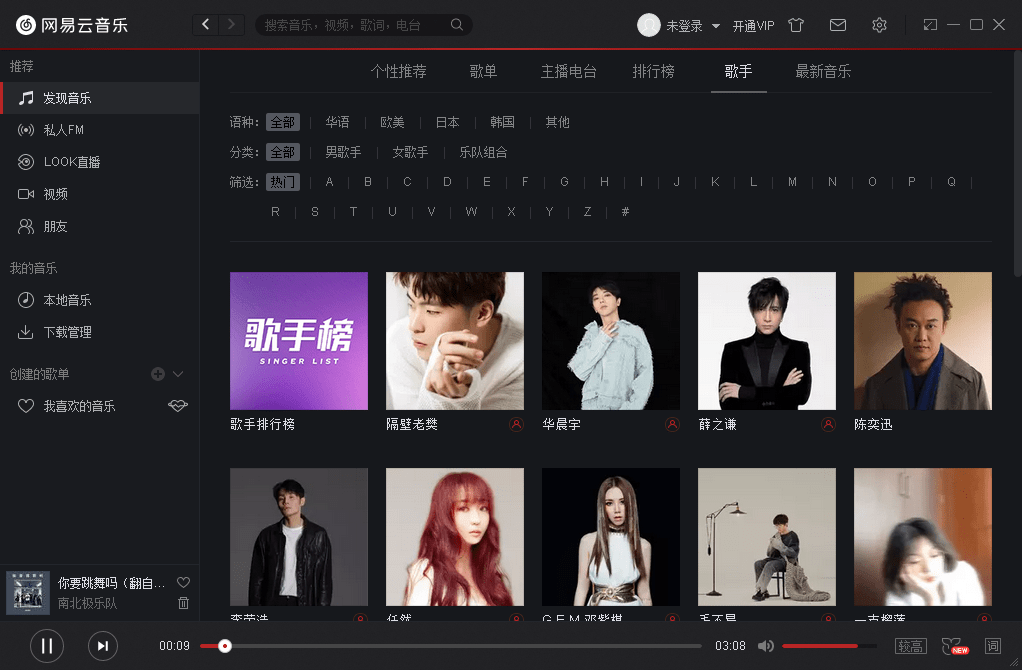Switch to mini mode icon
Screen dimensions: 1022x670
(930, 25)
